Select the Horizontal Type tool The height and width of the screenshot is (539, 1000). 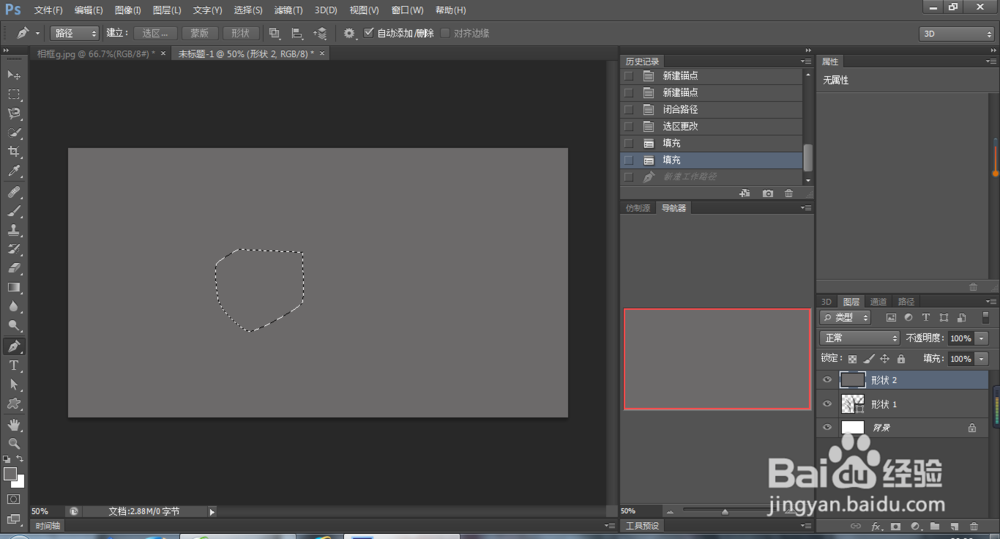13,365
